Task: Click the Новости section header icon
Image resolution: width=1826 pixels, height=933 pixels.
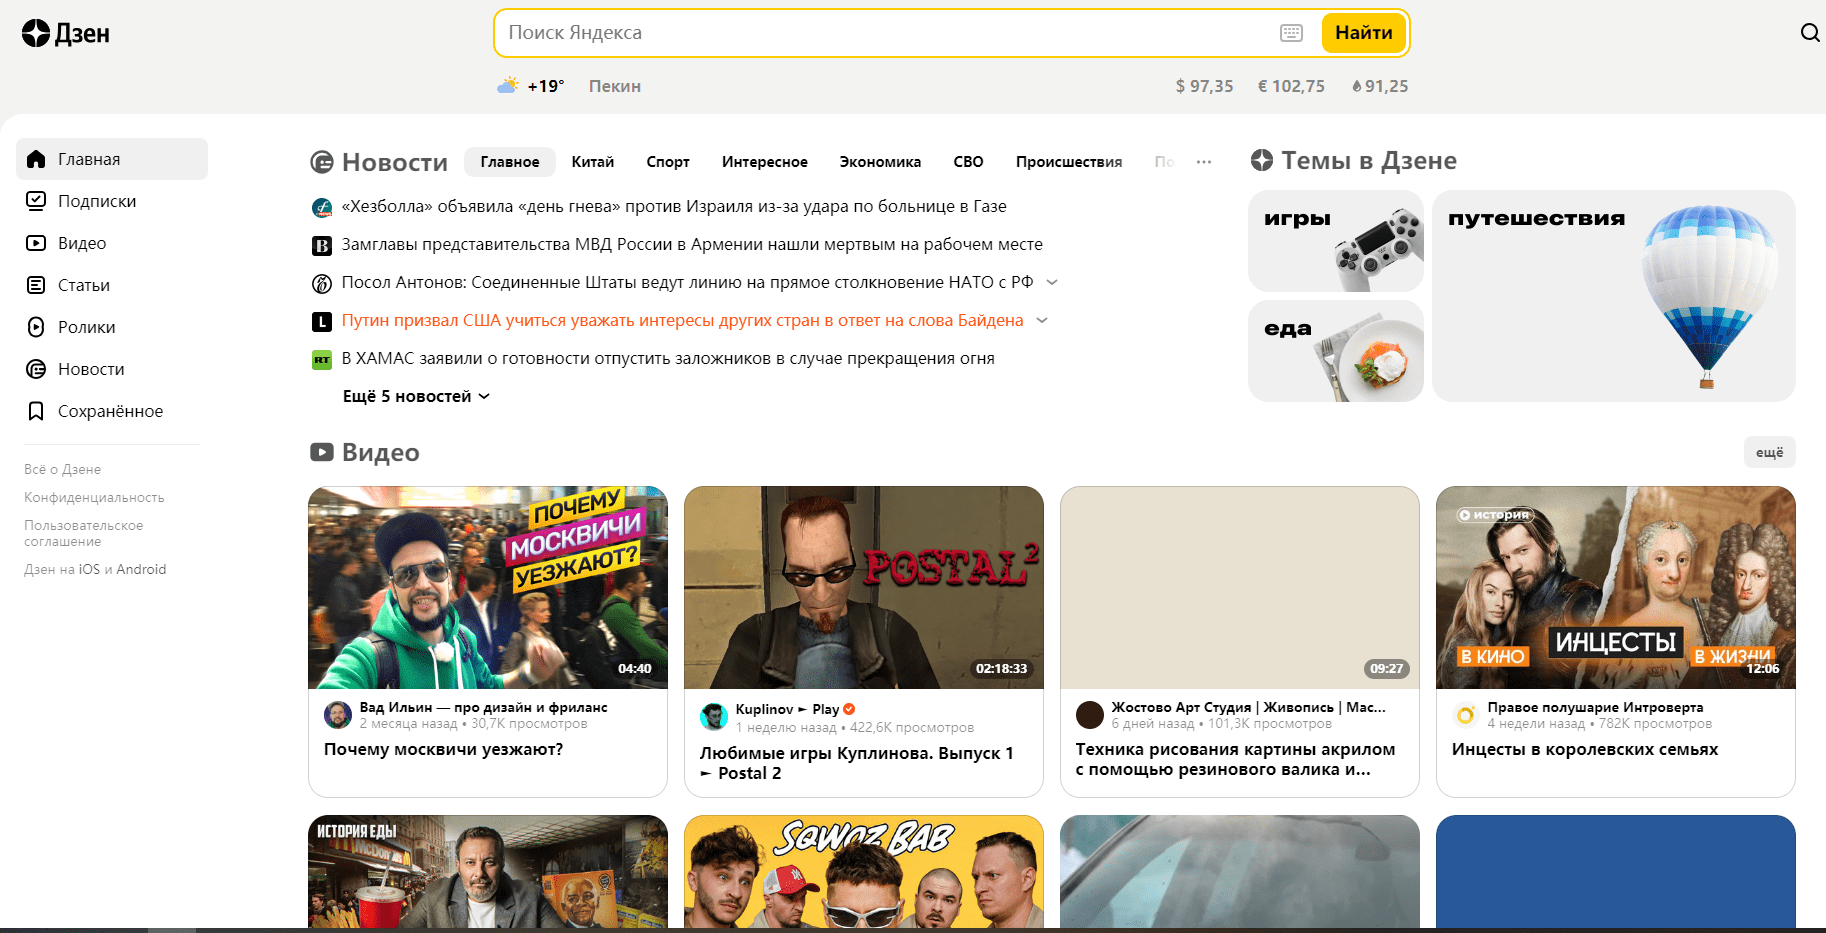Action: (x=322, y=162)
